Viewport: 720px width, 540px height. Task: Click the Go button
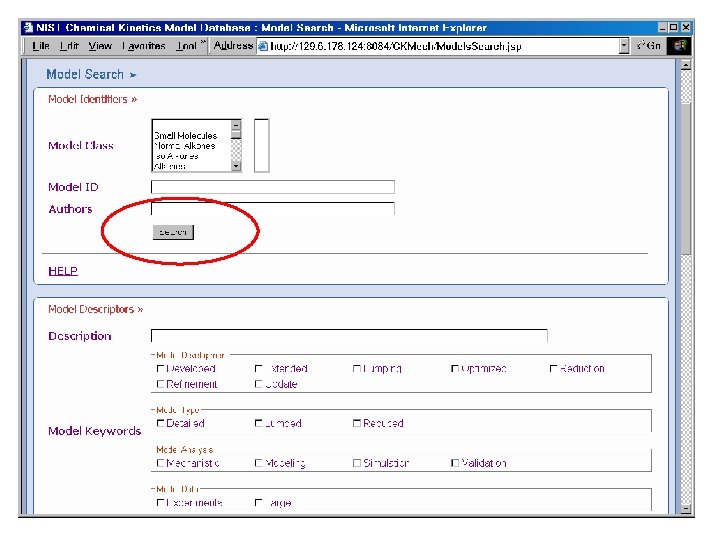649,46
